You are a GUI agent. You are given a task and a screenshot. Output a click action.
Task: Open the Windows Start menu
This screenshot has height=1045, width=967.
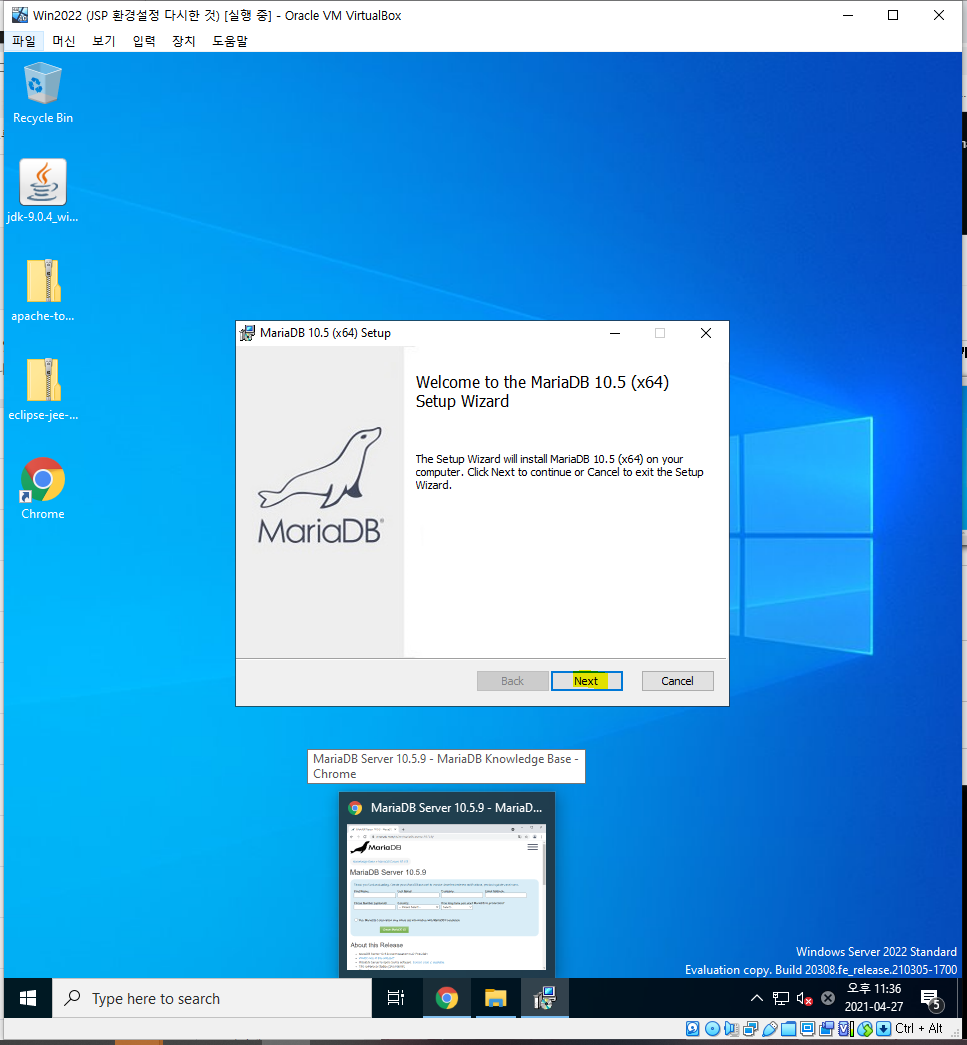(x=28, y=998)
